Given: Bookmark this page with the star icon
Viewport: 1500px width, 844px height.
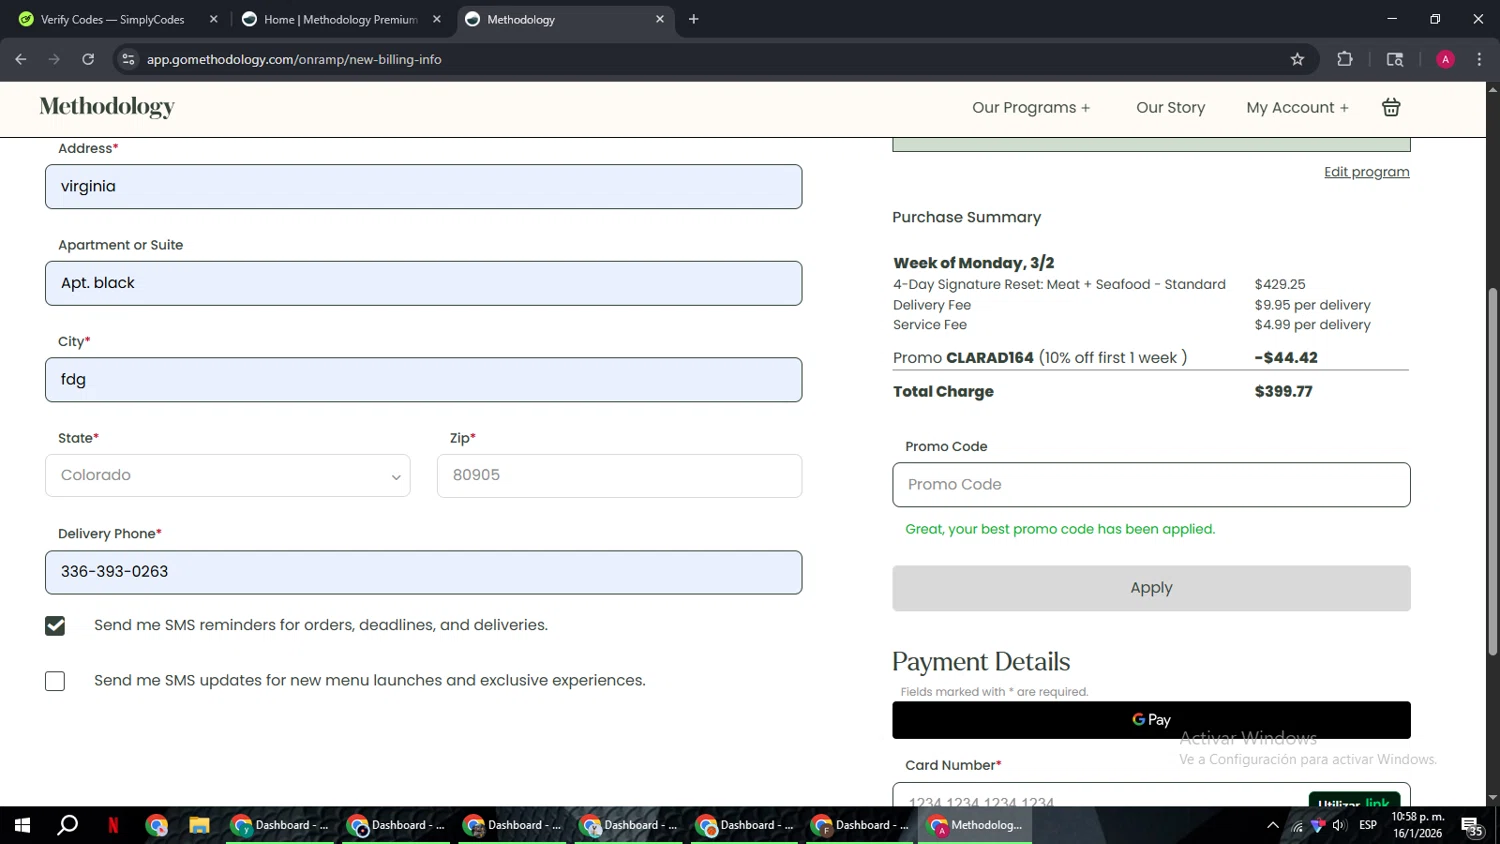Looking at the screenshot, I should coord(1297,59).
